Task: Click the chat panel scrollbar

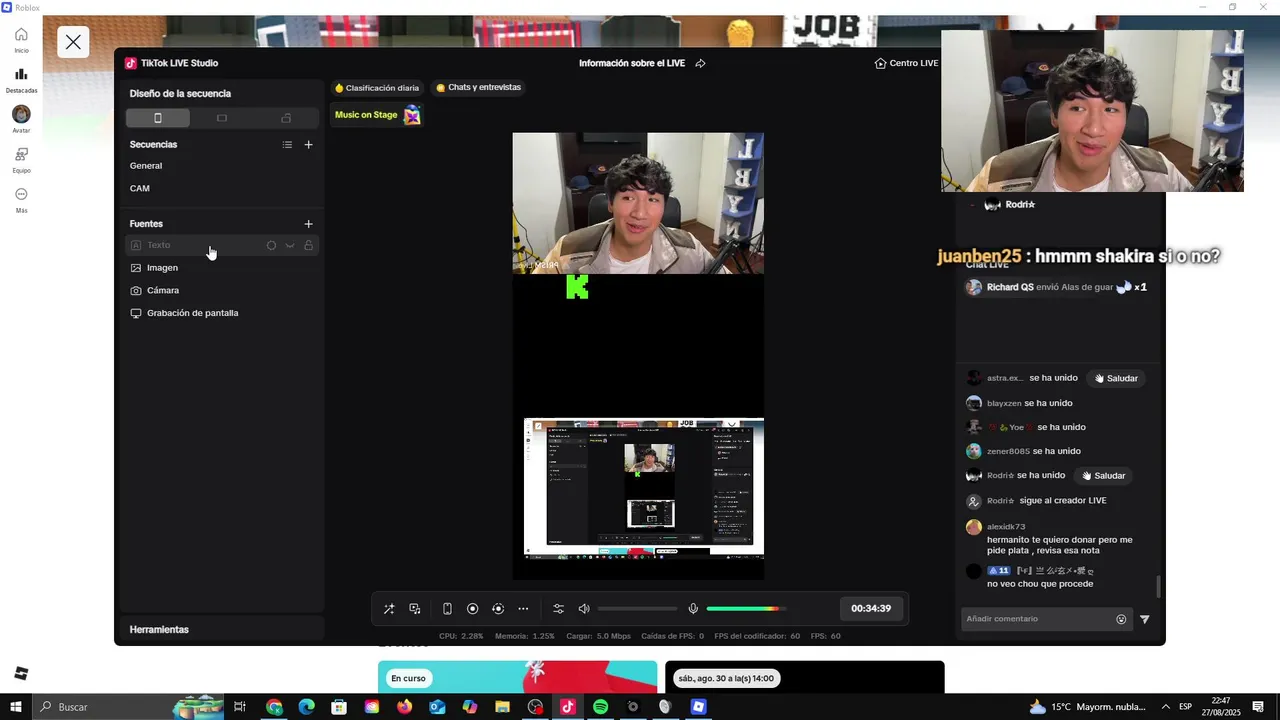Action: click(1159, 586)
